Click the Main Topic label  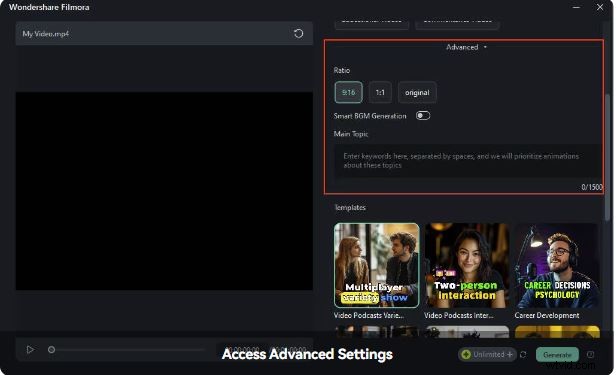point(351,134)
